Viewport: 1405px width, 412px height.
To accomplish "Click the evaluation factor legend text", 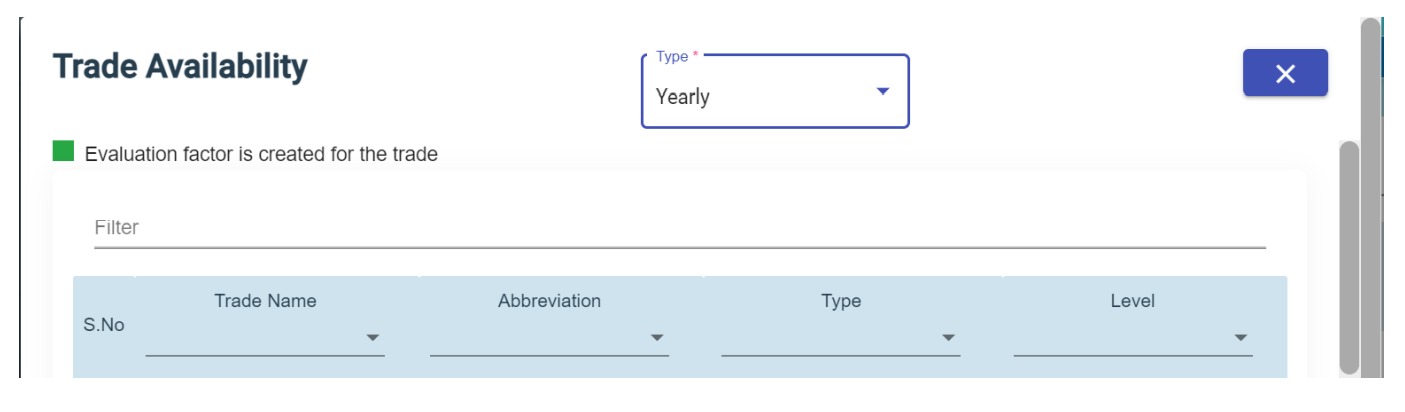I will click(261, 155).
